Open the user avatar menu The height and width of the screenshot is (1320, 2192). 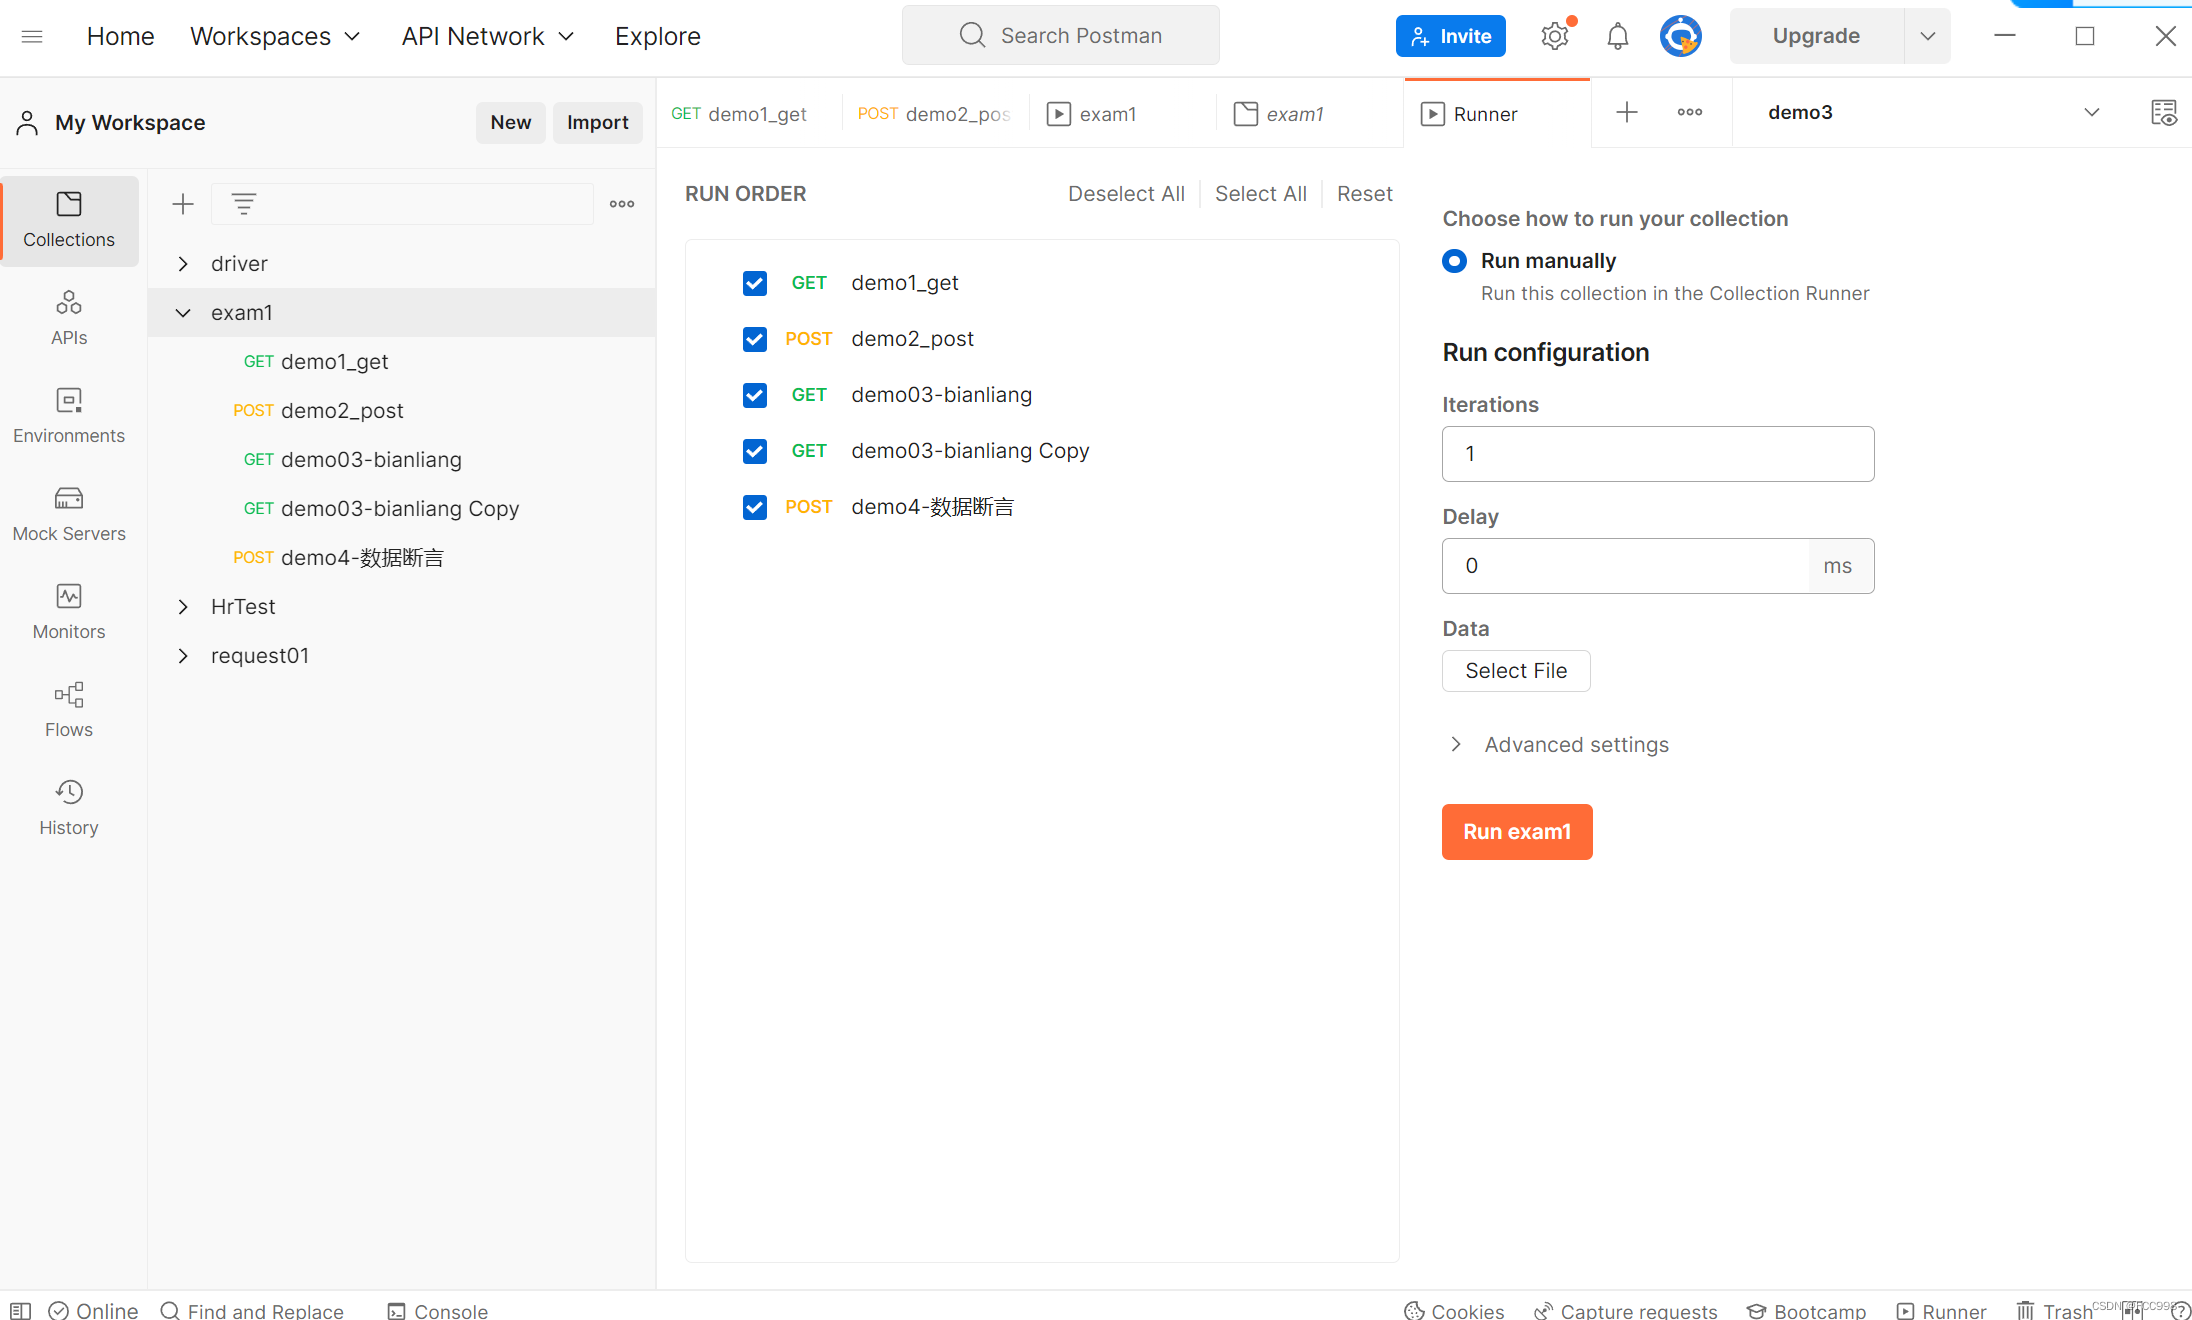tap(1681, 37)
